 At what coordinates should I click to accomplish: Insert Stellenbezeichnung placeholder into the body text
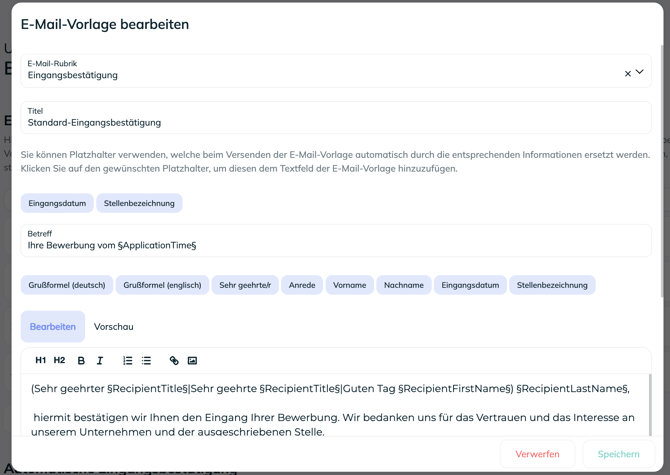552,285
